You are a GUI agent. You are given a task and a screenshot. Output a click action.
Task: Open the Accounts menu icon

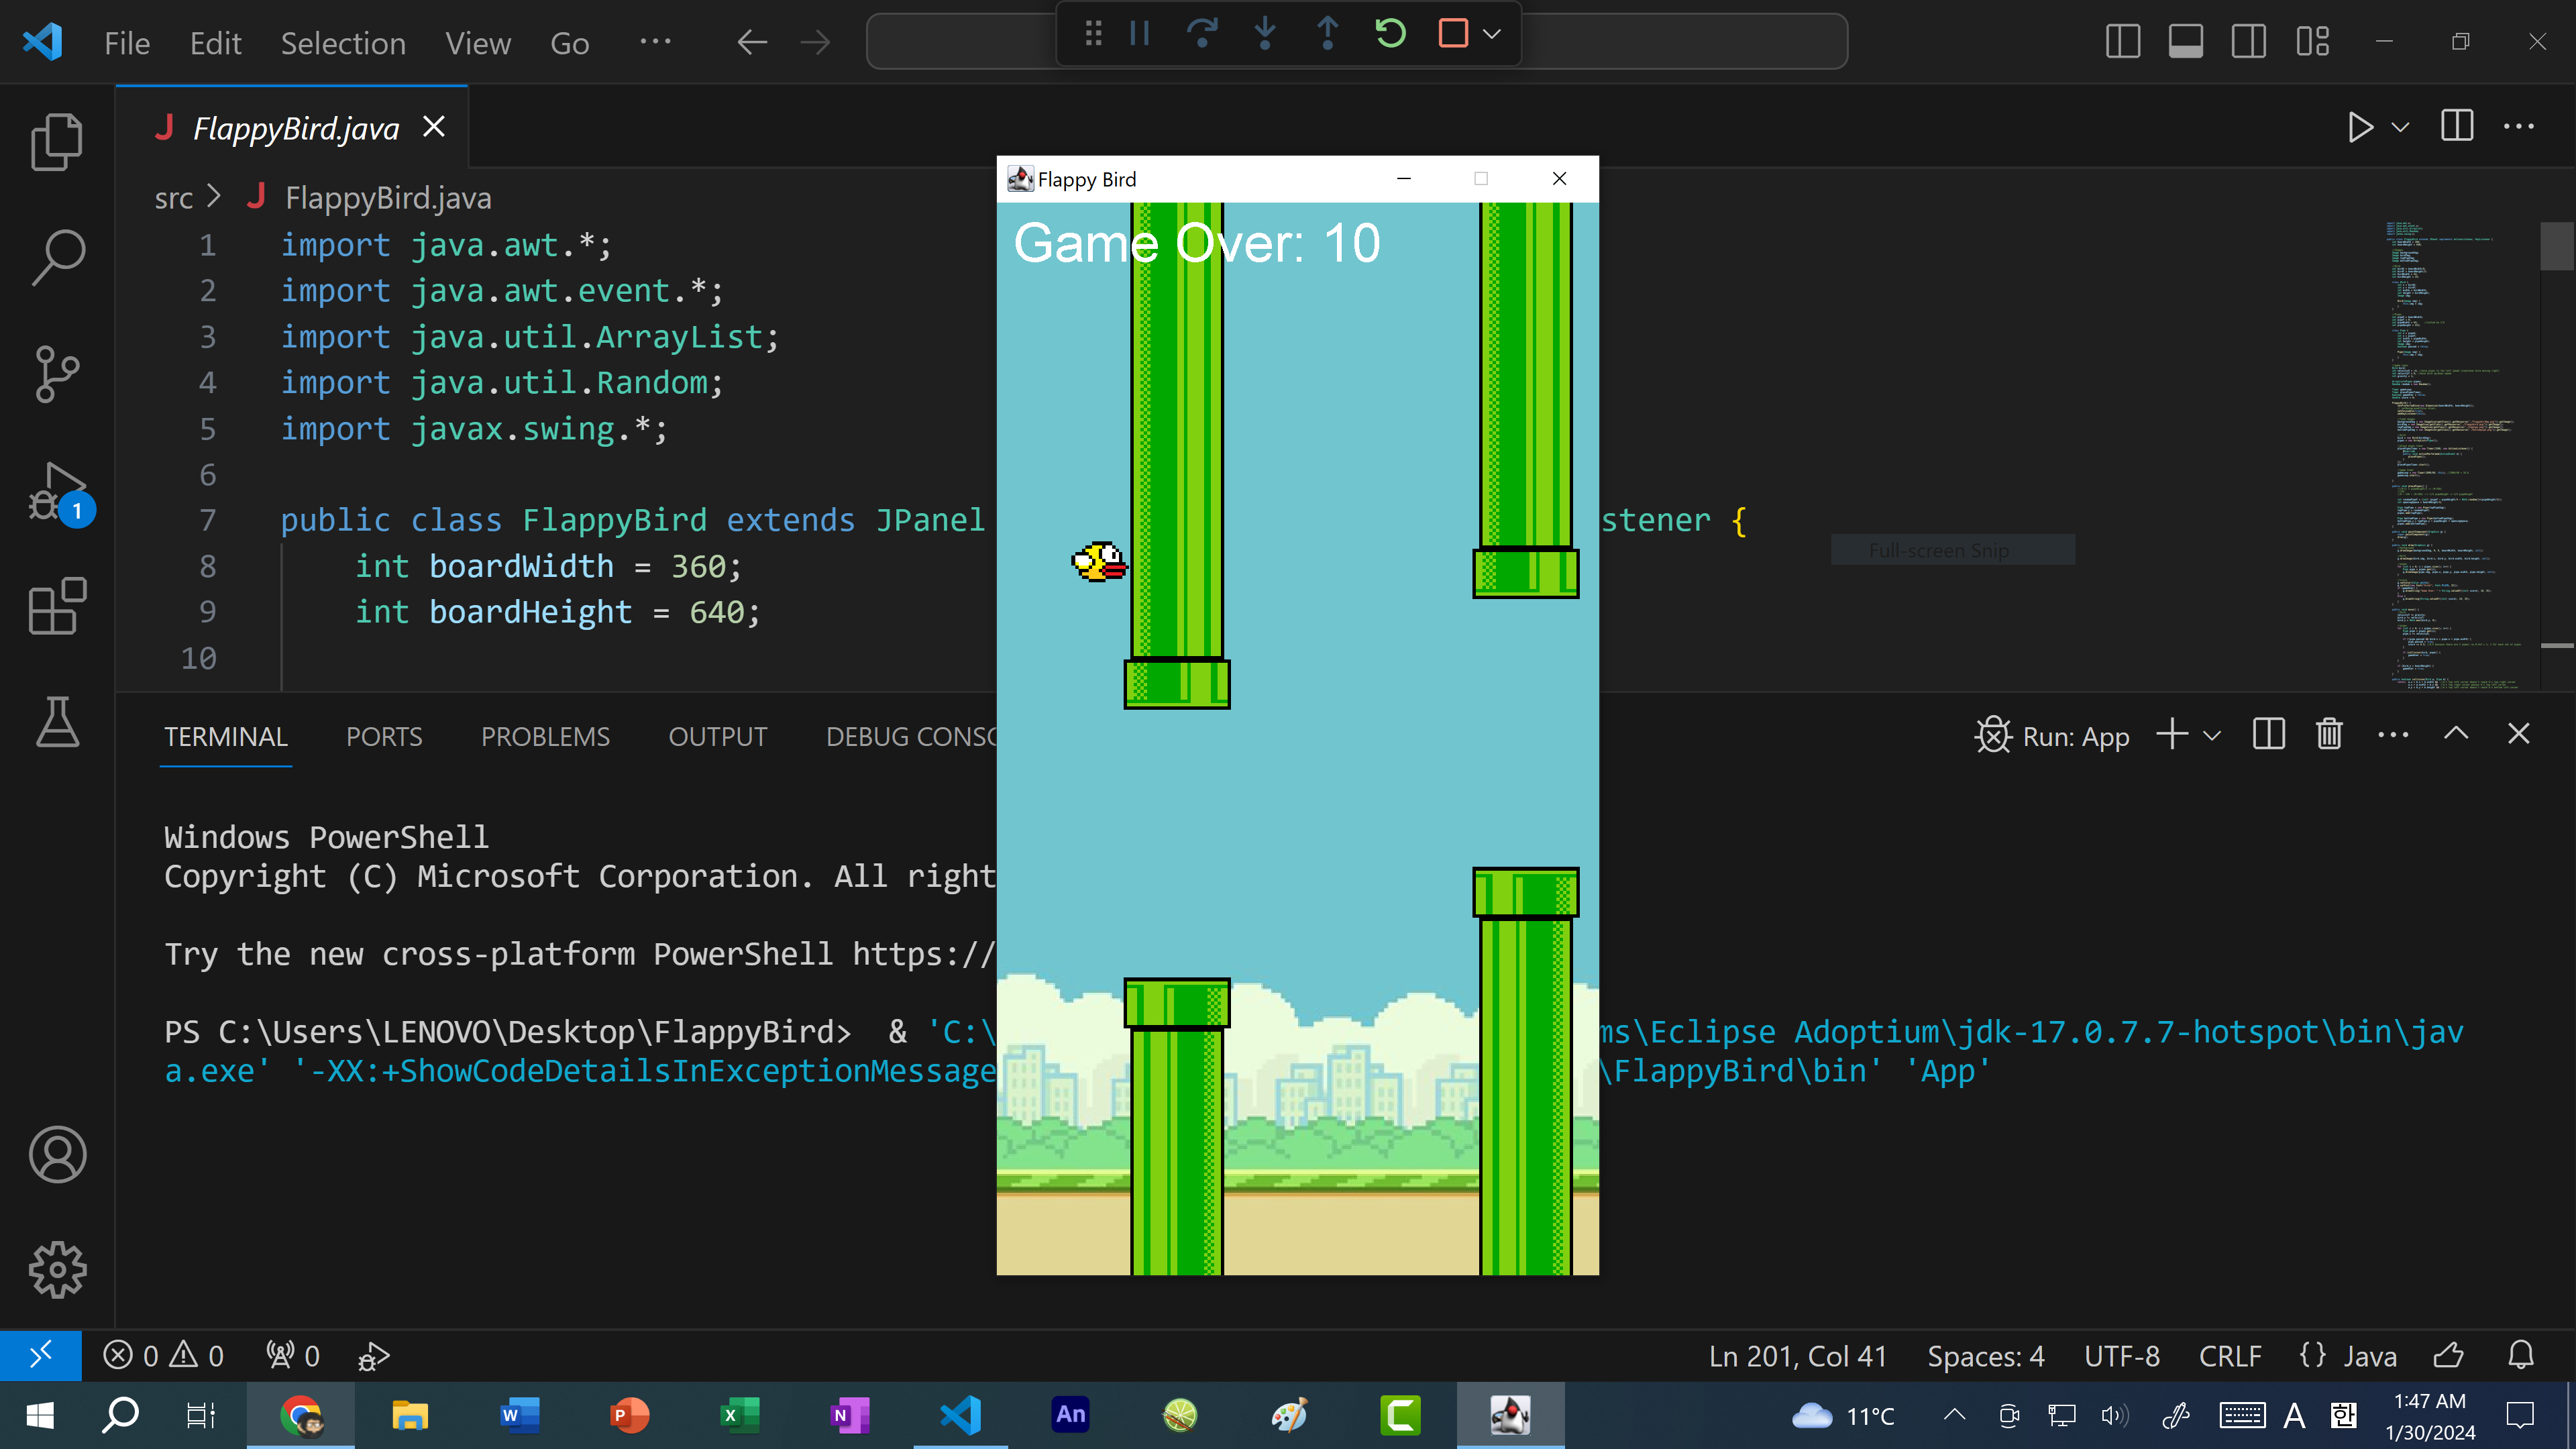[57, 1155]
